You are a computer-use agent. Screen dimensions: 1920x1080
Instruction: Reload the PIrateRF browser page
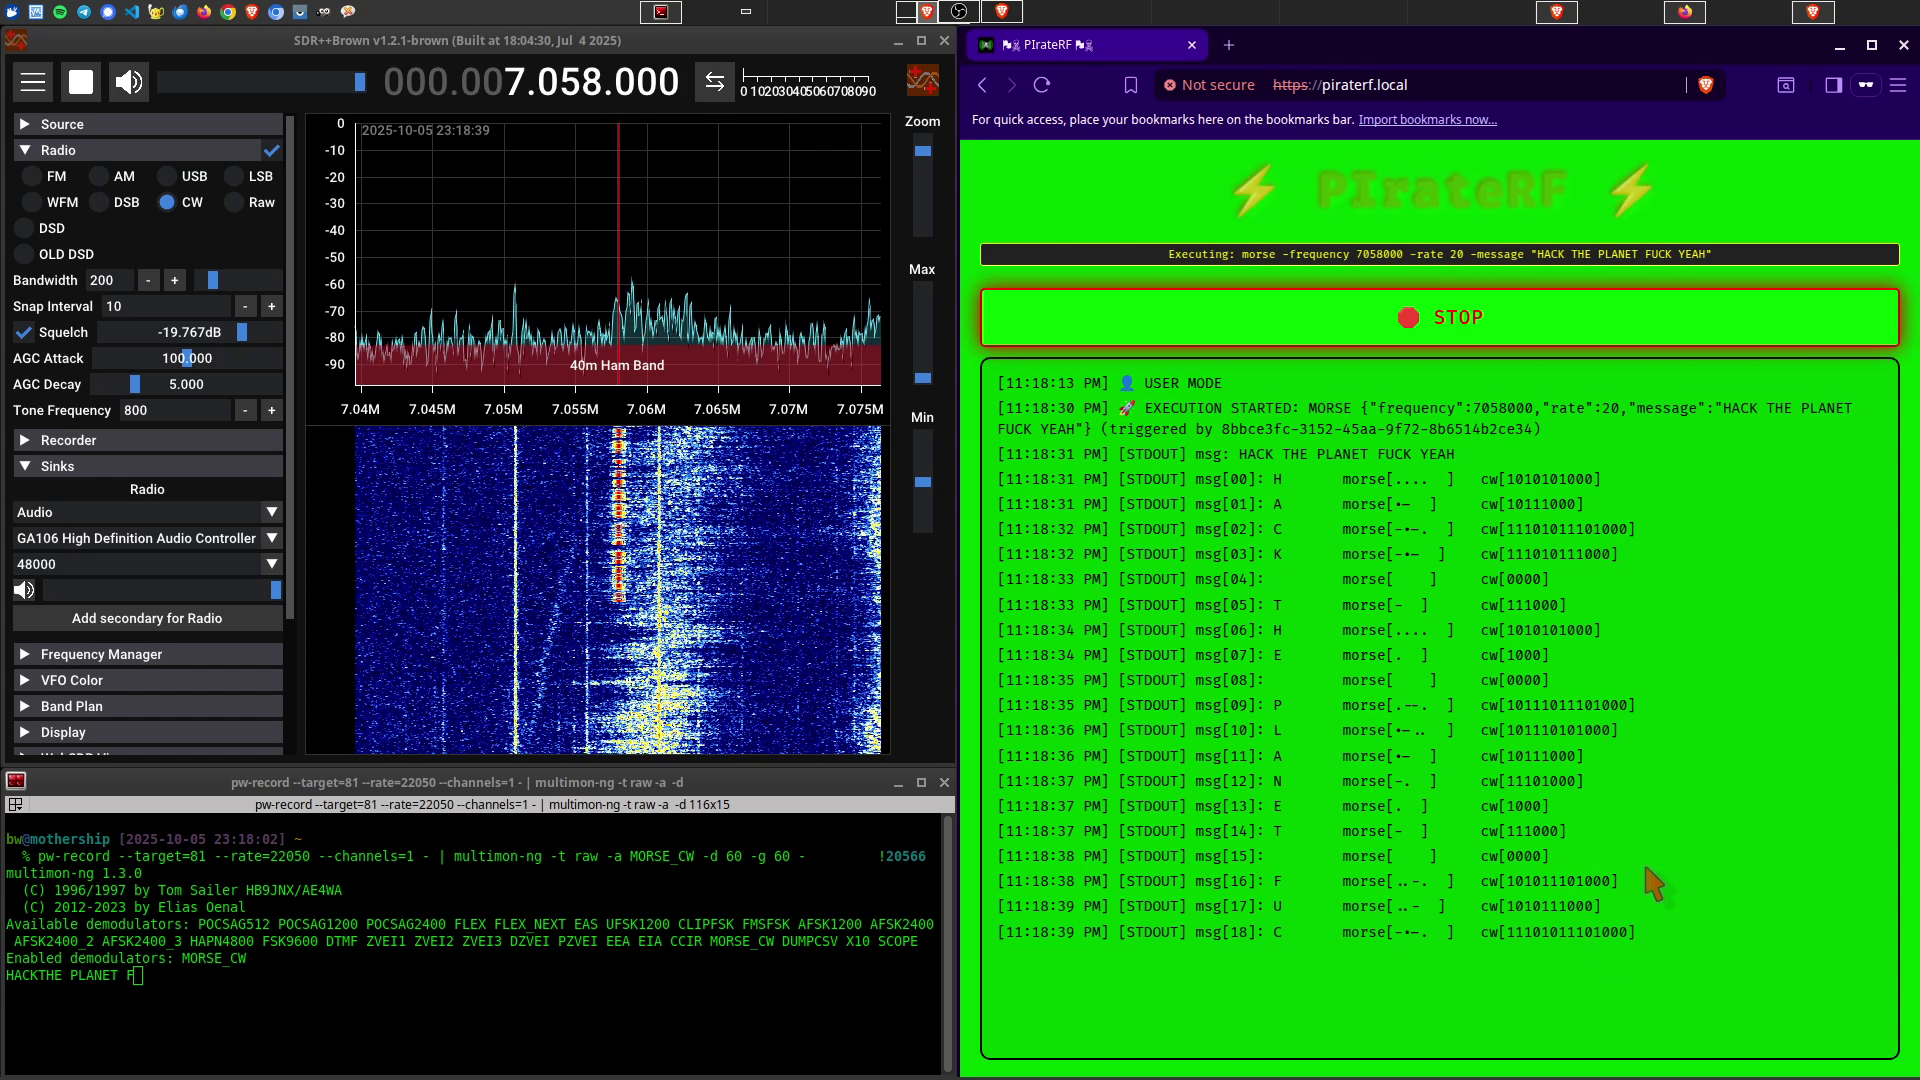(x=1042, y=85)
